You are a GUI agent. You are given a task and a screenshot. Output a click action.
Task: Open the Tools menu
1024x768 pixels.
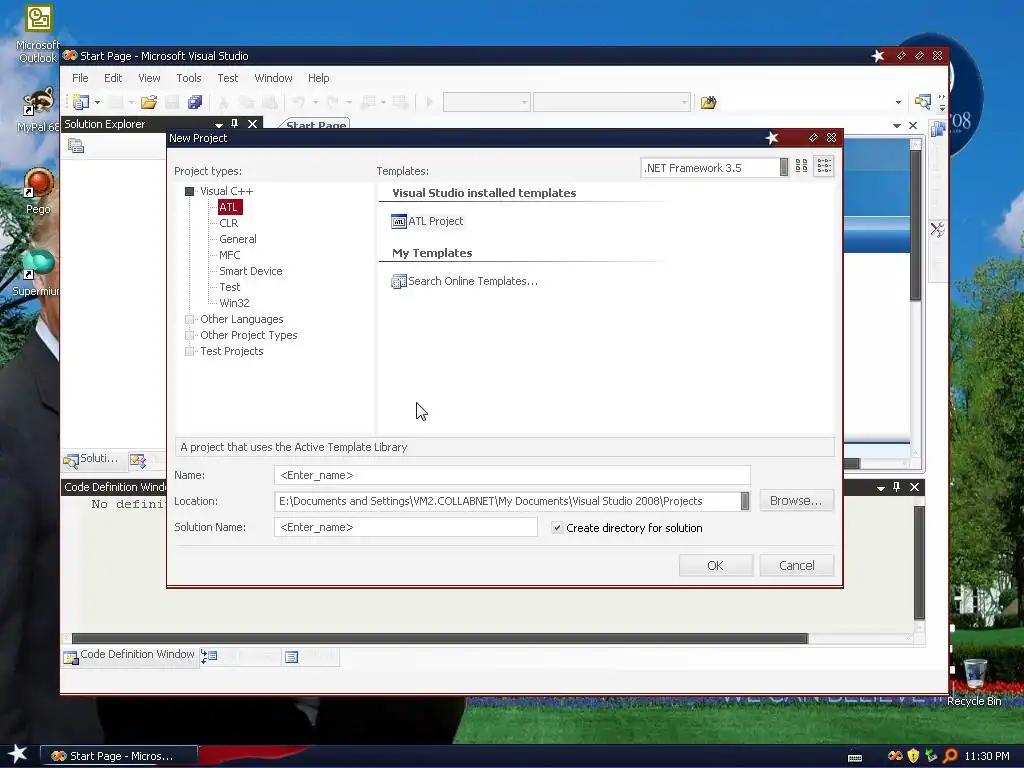[x=189, y=78]
